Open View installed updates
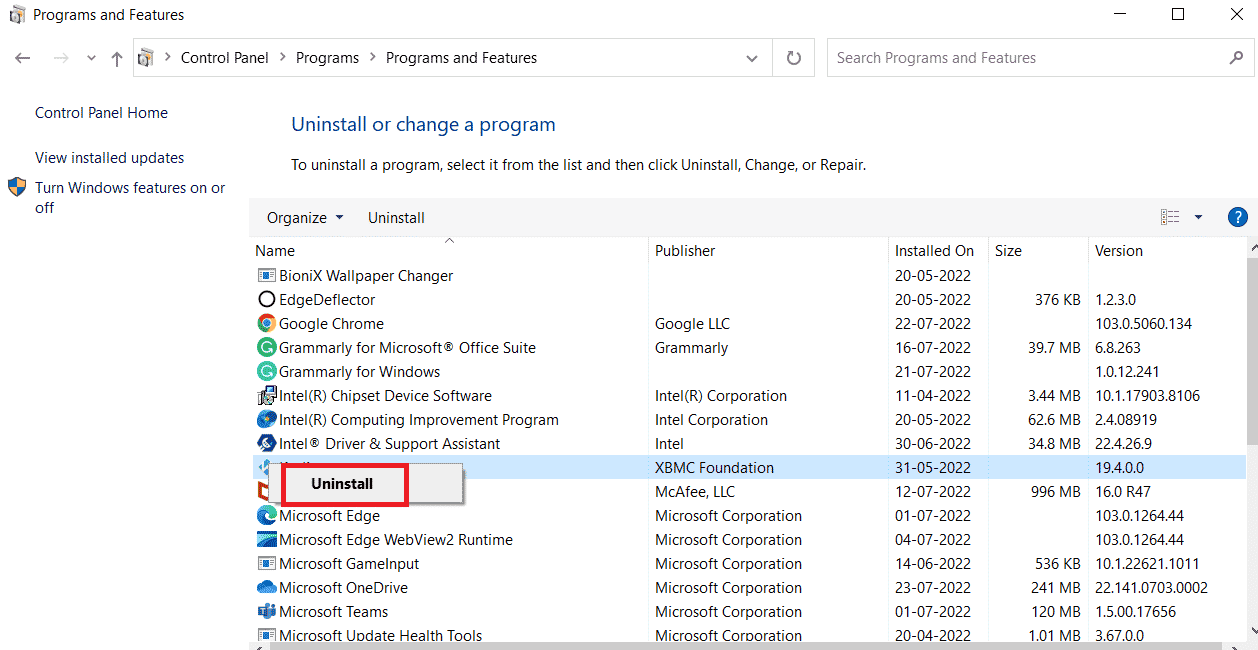 point(108,157)
